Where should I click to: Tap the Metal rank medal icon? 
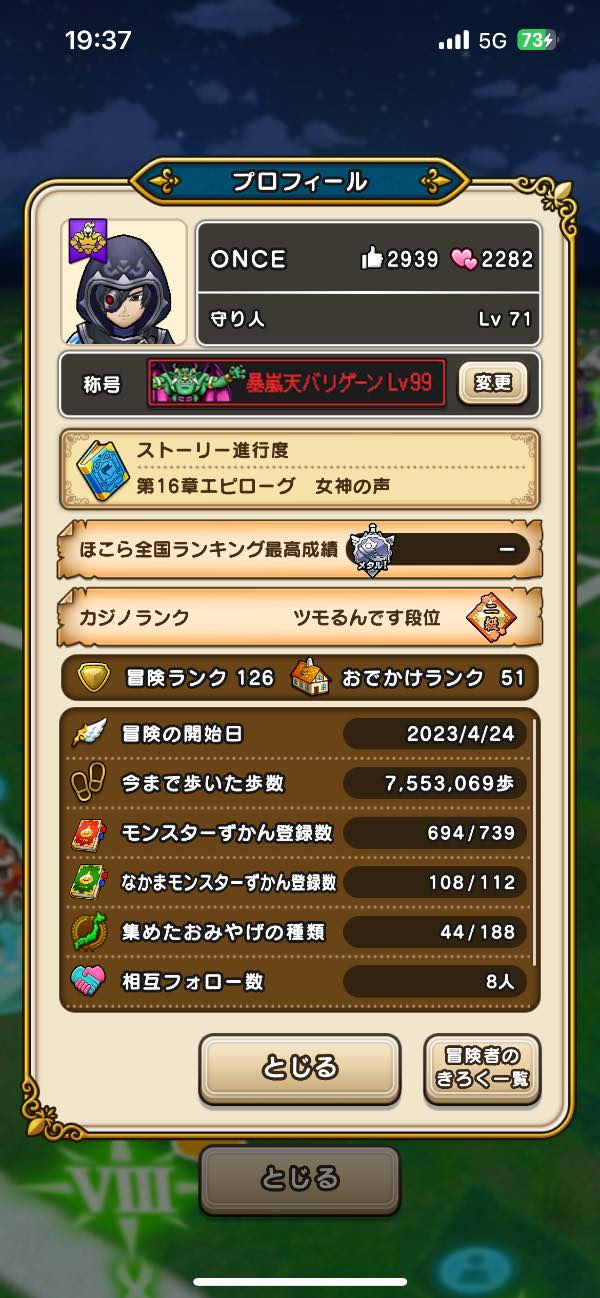tap(372, 549)
